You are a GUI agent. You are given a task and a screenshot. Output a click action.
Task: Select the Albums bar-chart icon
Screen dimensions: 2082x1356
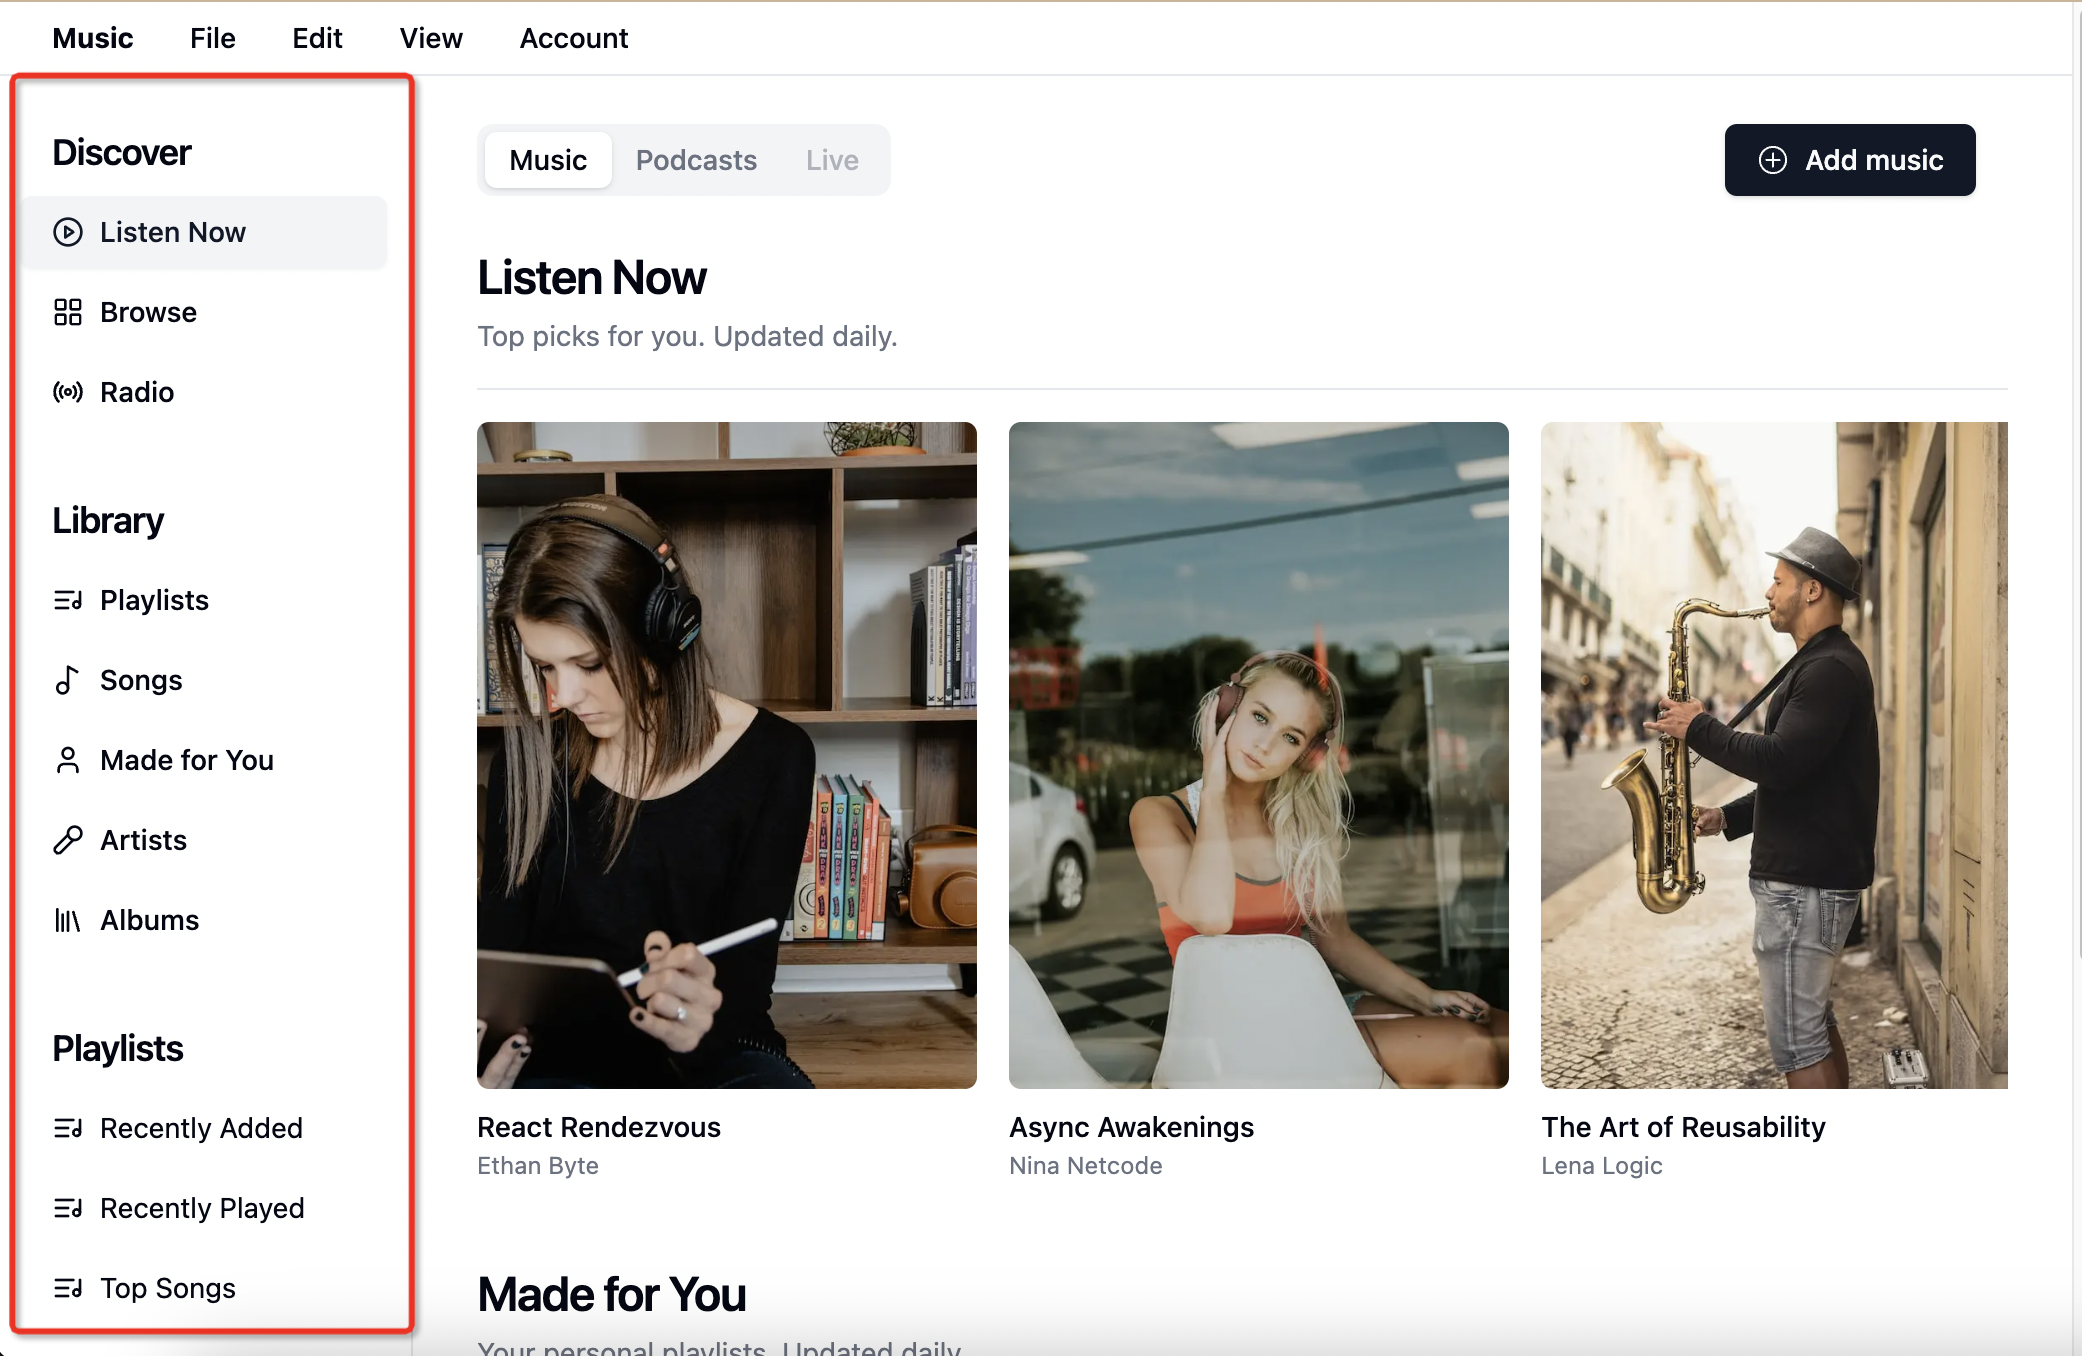pos(67,920)
